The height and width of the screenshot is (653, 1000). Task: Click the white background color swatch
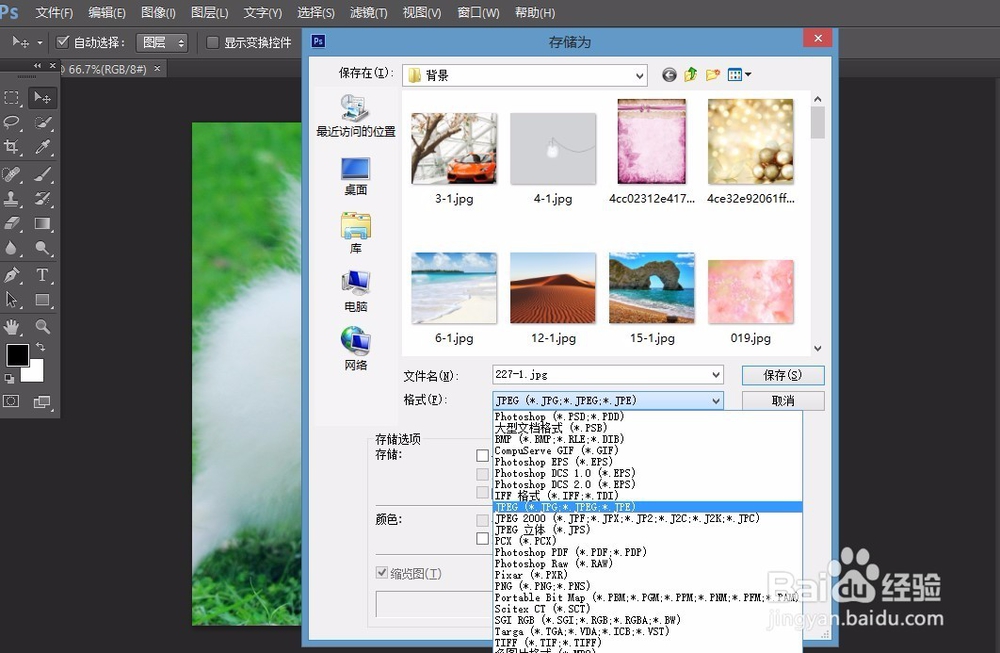tap(36, 374)
